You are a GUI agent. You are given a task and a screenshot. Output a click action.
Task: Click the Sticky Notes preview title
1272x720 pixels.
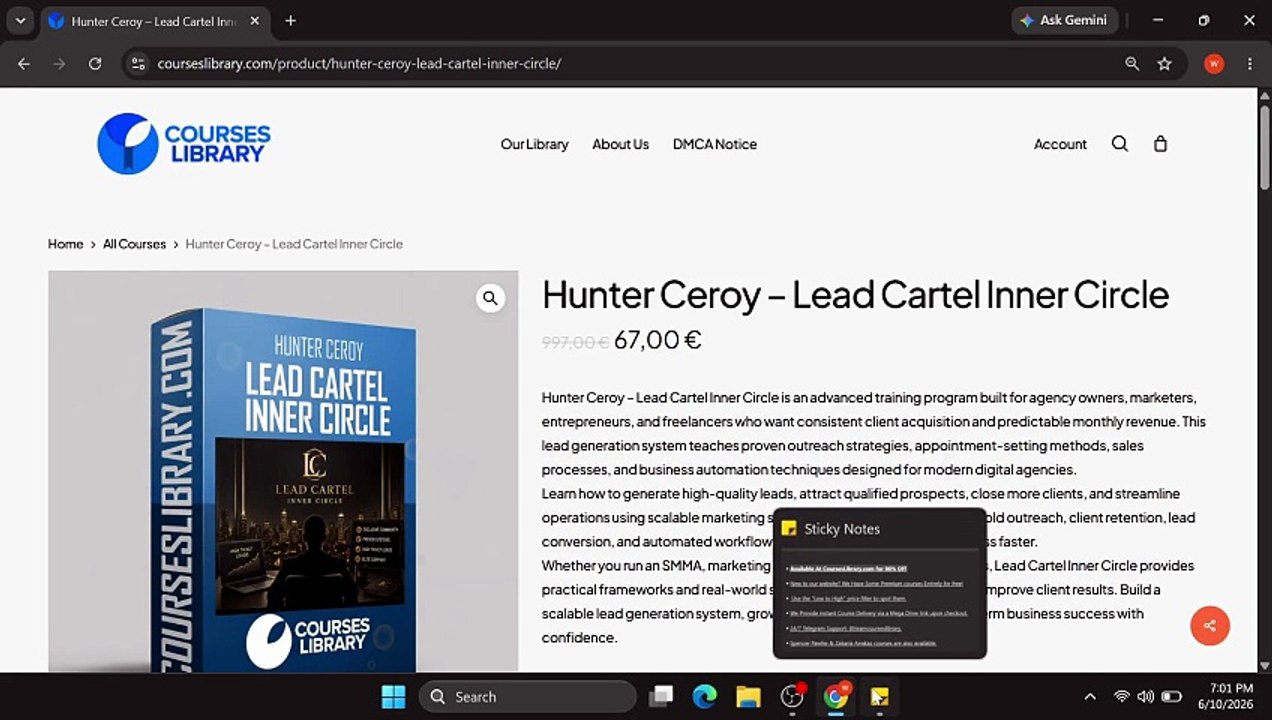pyautogui.click(x=842, y=529)
